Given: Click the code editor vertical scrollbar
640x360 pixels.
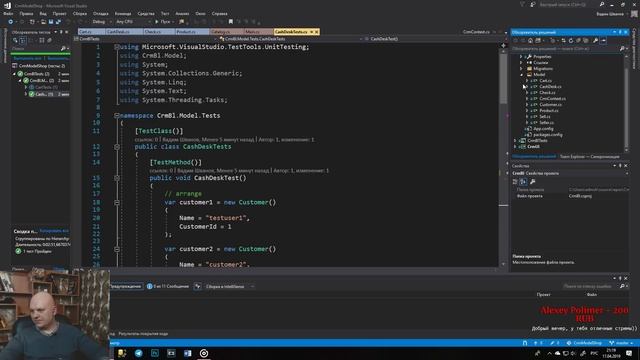Looking at the screenshot, I should (x=503, y=155).
